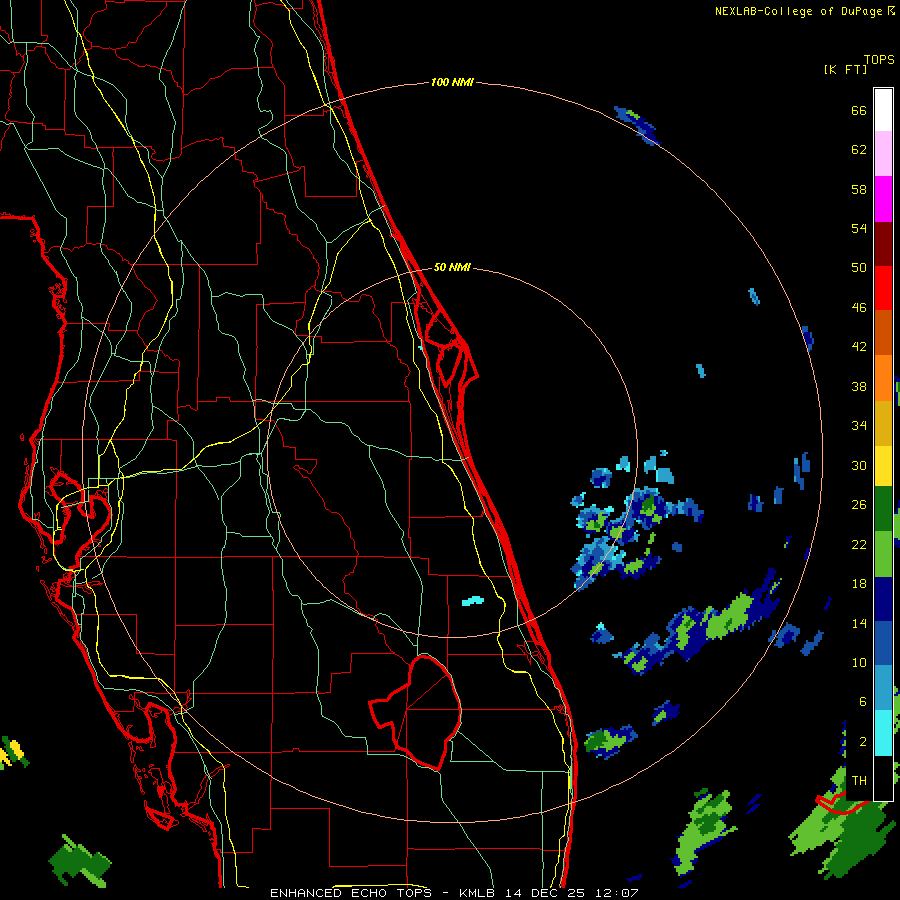
Task: Click the '100 NMI' range ring label
Action: (x=452, y=83)
